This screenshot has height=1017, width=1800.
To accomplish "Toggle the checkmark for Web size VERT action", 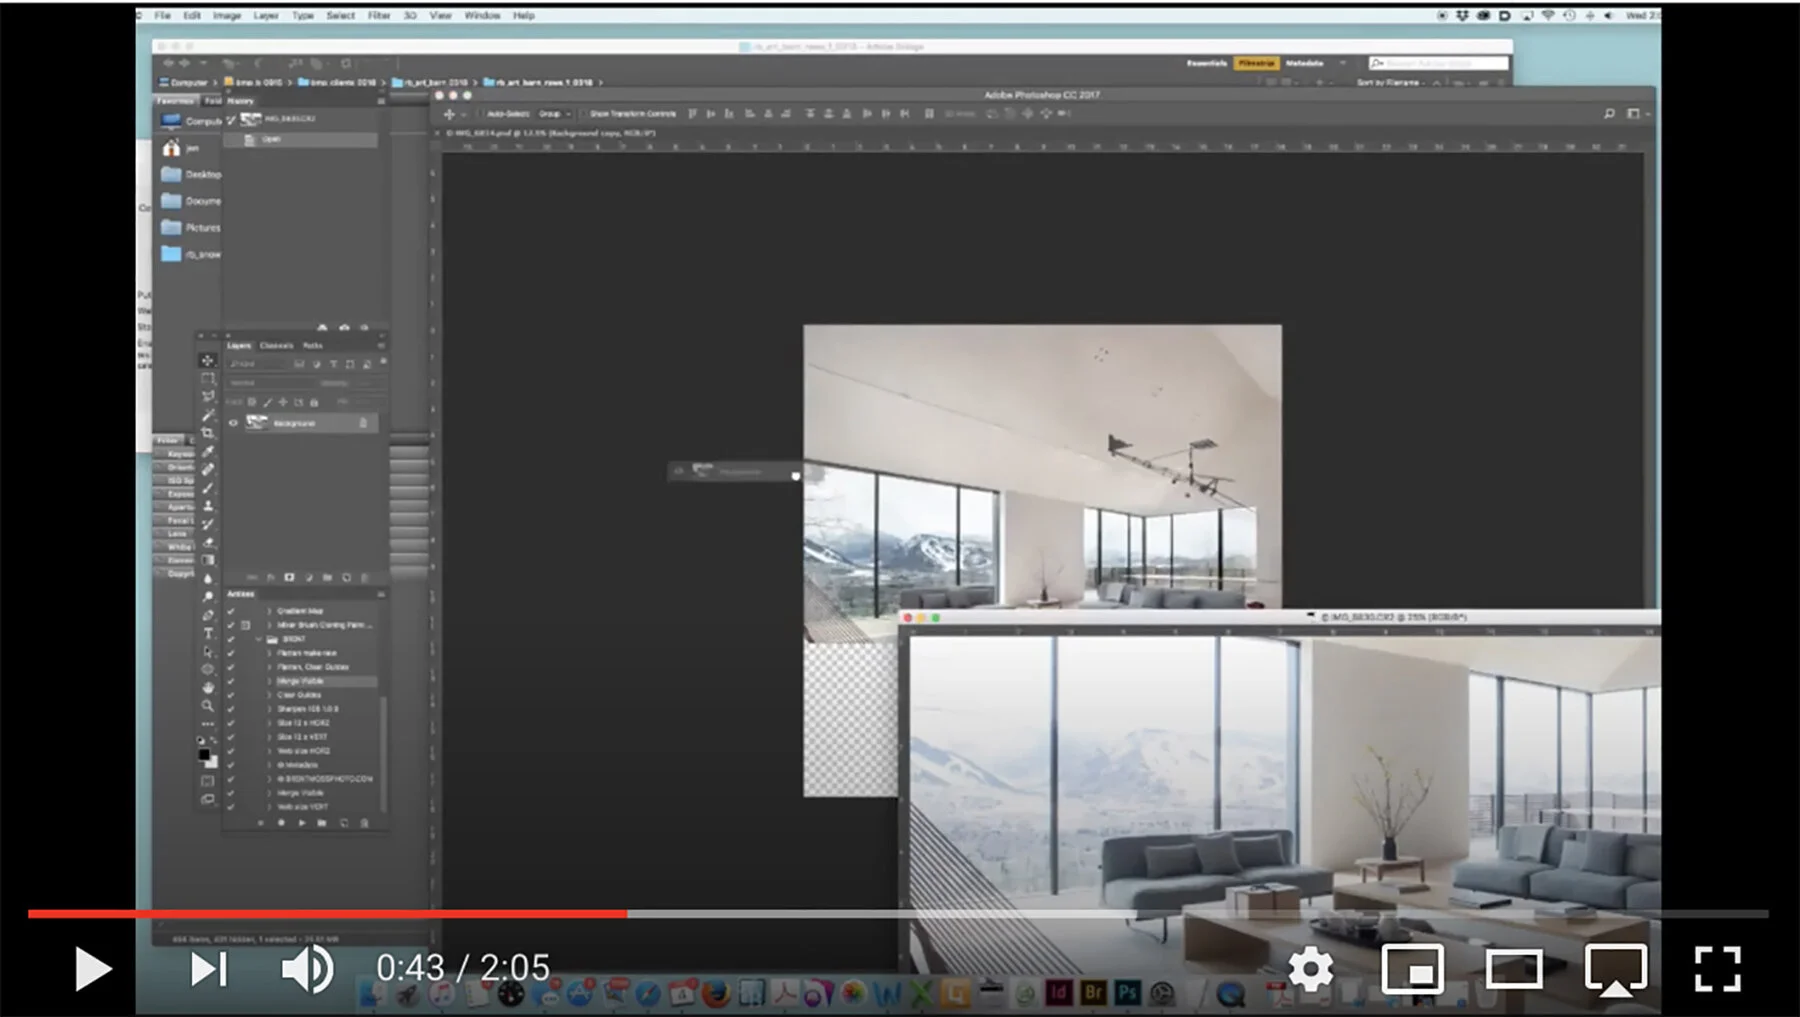I will pos(231,807).
